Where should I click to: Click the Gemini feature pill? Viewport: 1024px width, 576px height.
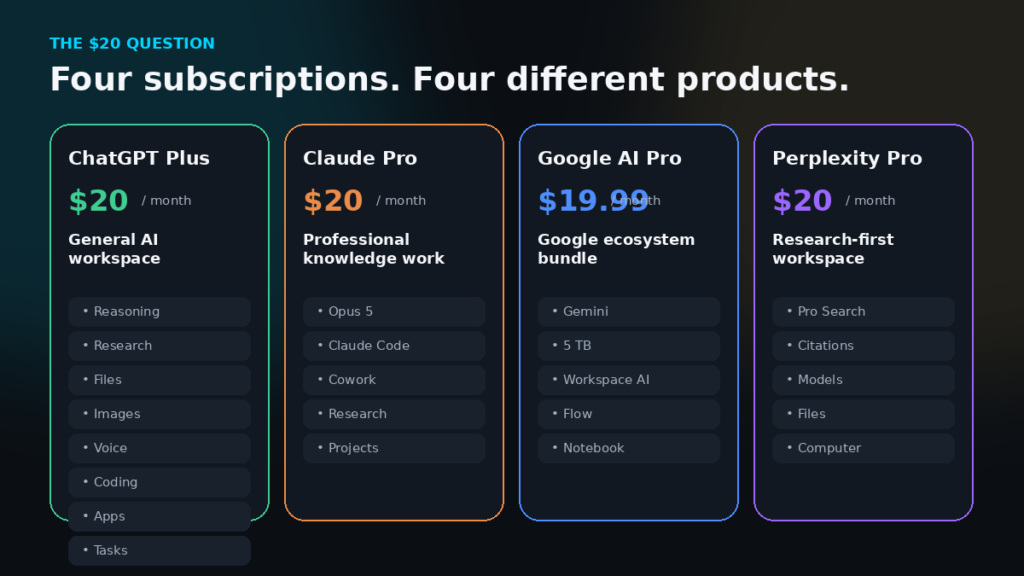[x=629, y=312]
